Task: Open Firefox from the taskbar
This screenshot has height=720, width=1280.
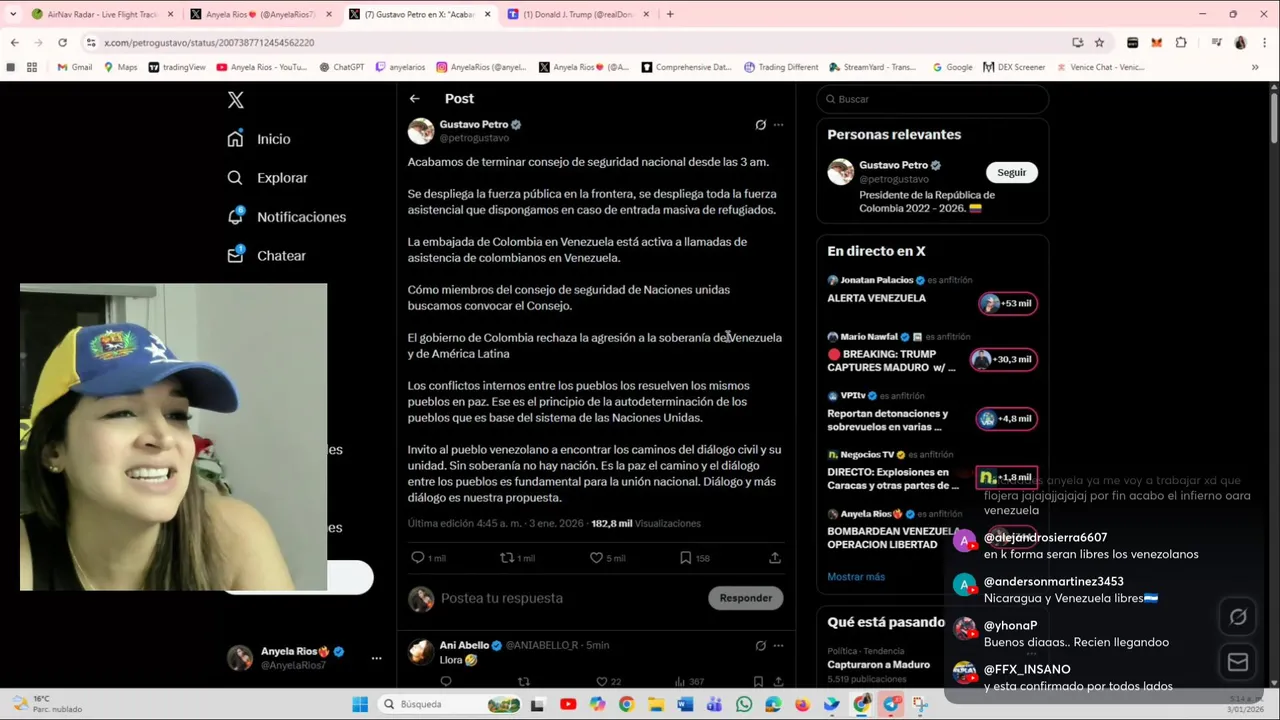Action: [x=802, y=704]
